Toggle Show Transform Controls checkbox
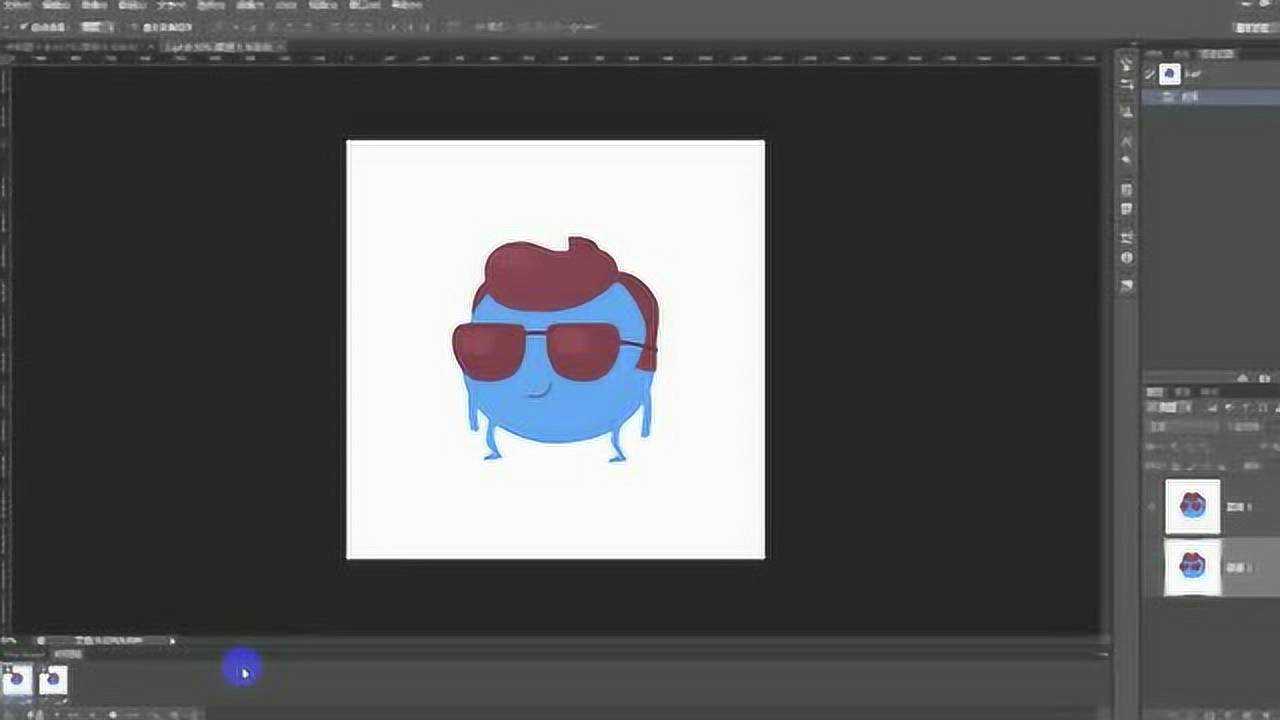1280x720 pixels. pos(135,26)
